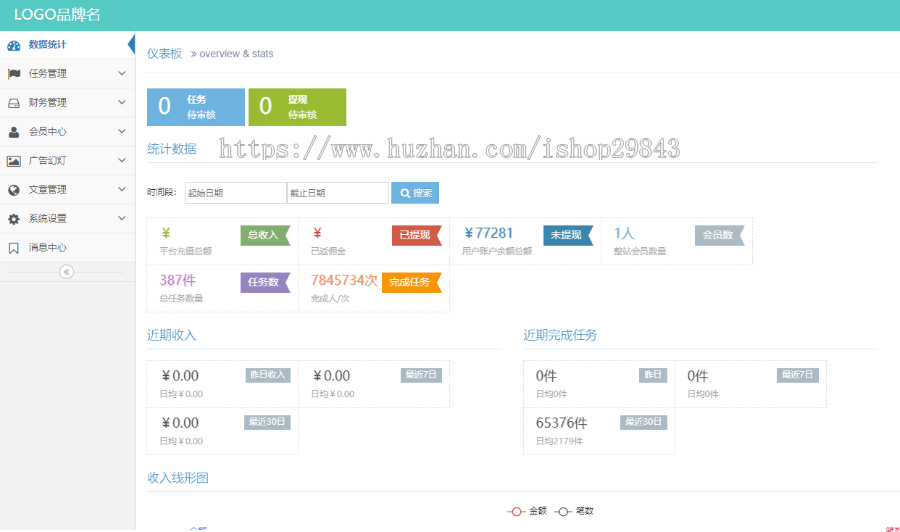The height and width of the screenshot is (532, 900).
Task: Expand the 系统设置 submenu chevron
Action: click(121, 219)
